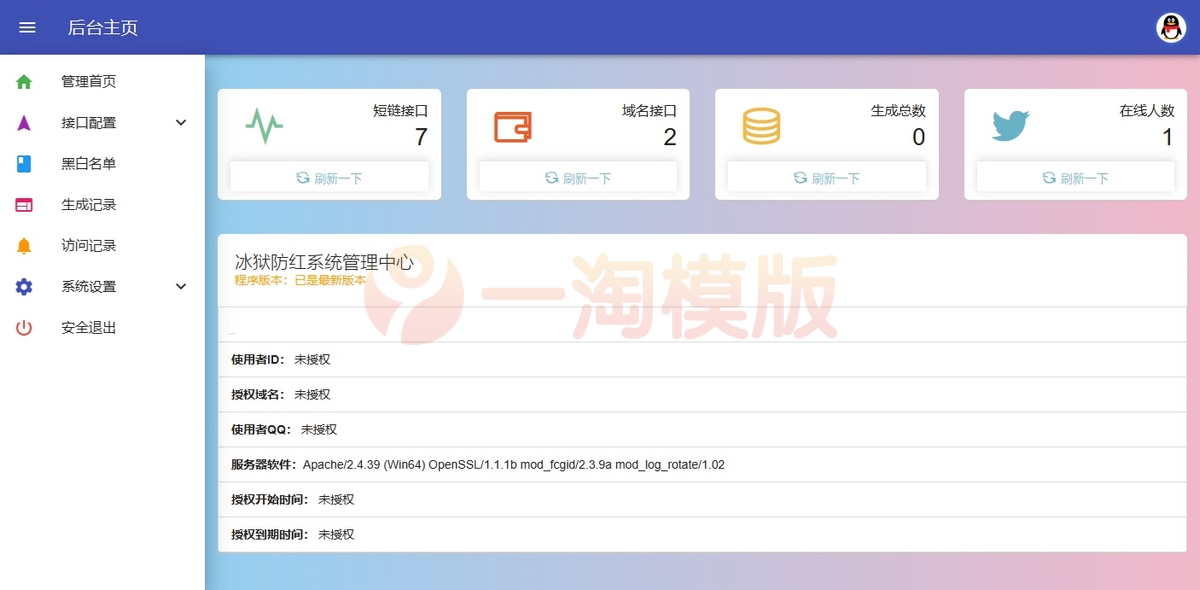Click the 生成记录 card icon
This screenshot has height=590, width=1200.
click(24, 205)
